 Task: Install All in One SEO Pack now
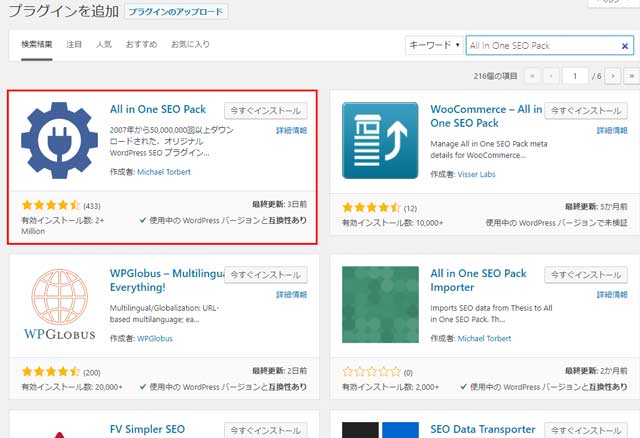[x=266, y=111]
